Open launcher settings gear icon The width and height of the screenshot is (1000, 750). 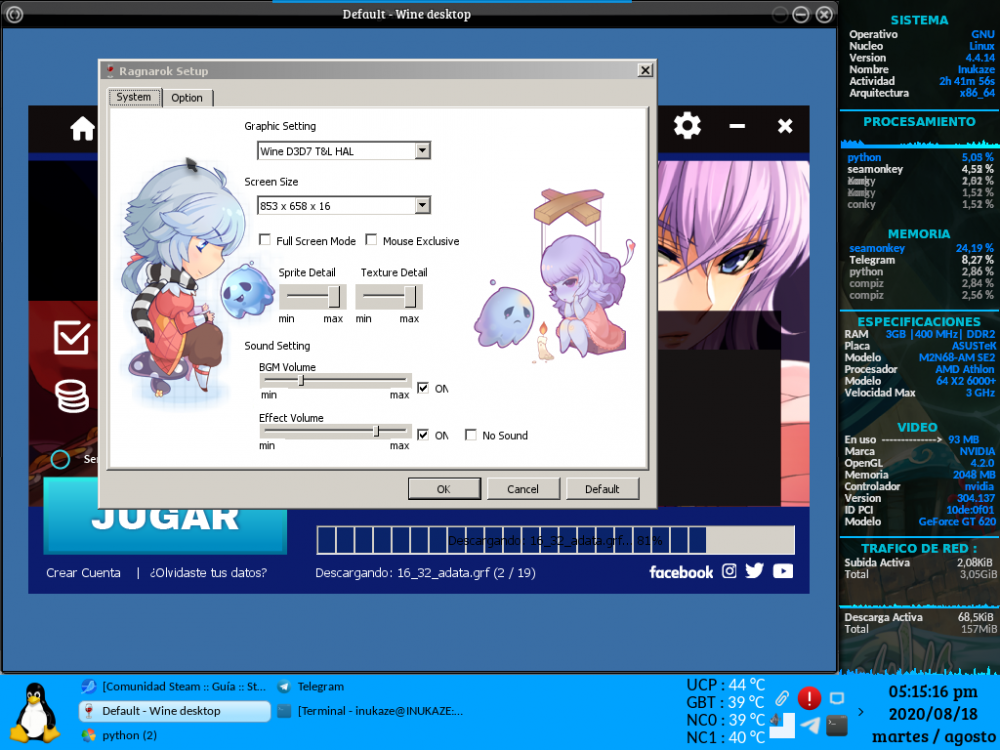point(687,126)
